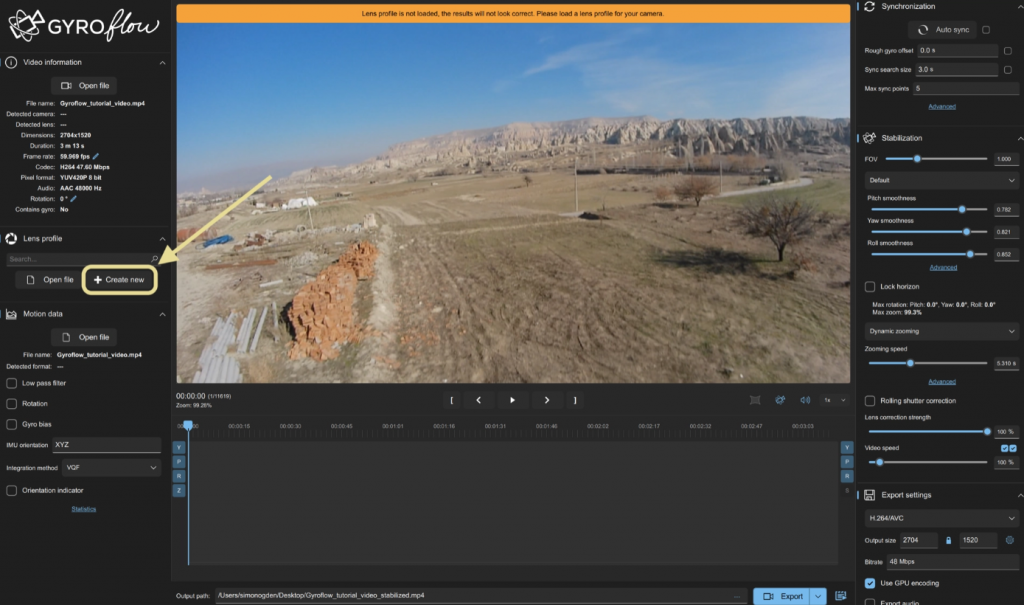The image size is (1024, 605).
Task: Step back one frame
Action: (x=479, y=401)
